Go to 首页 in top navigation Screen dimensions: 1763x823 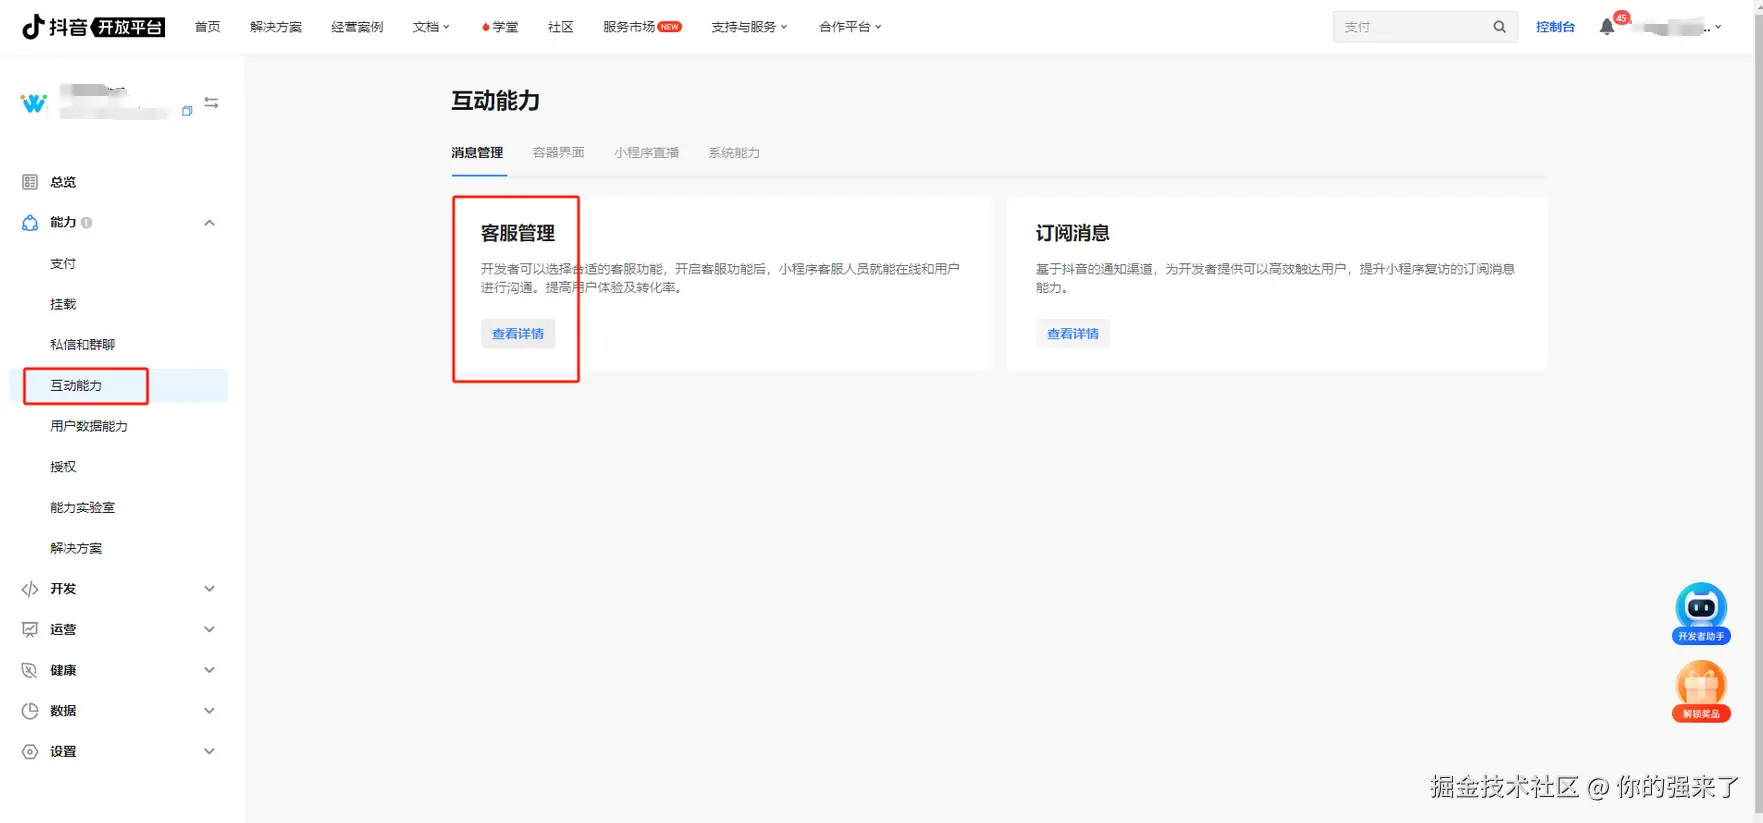[207, 27]
